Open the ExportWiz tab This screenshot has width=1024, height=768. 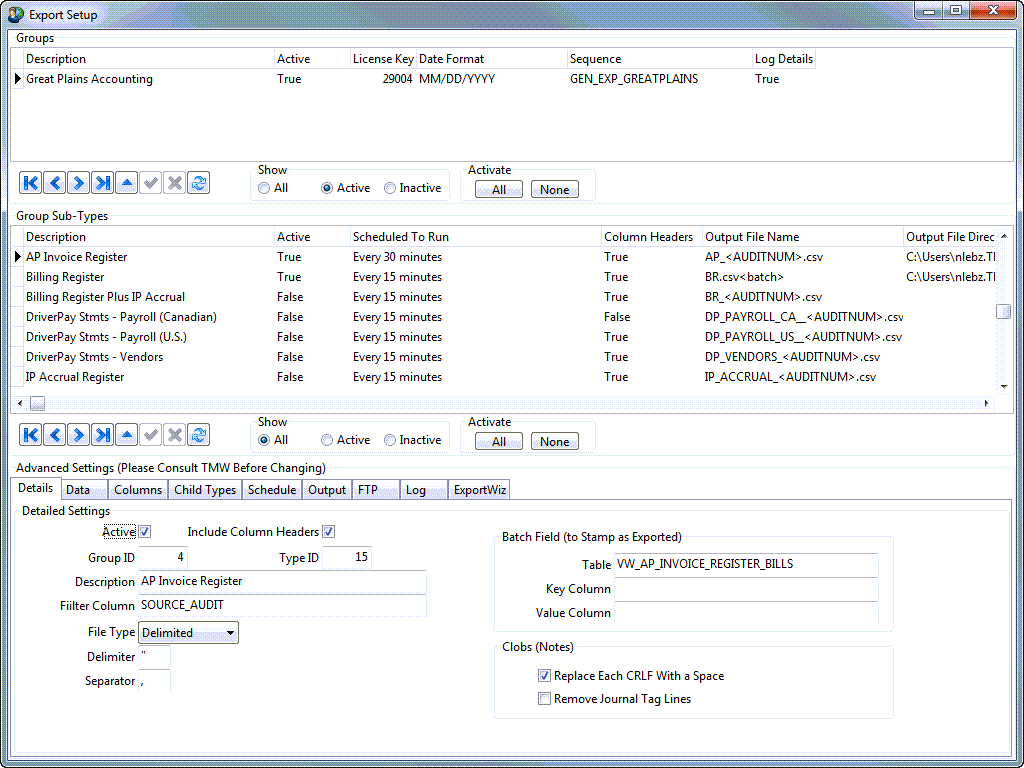480,490
